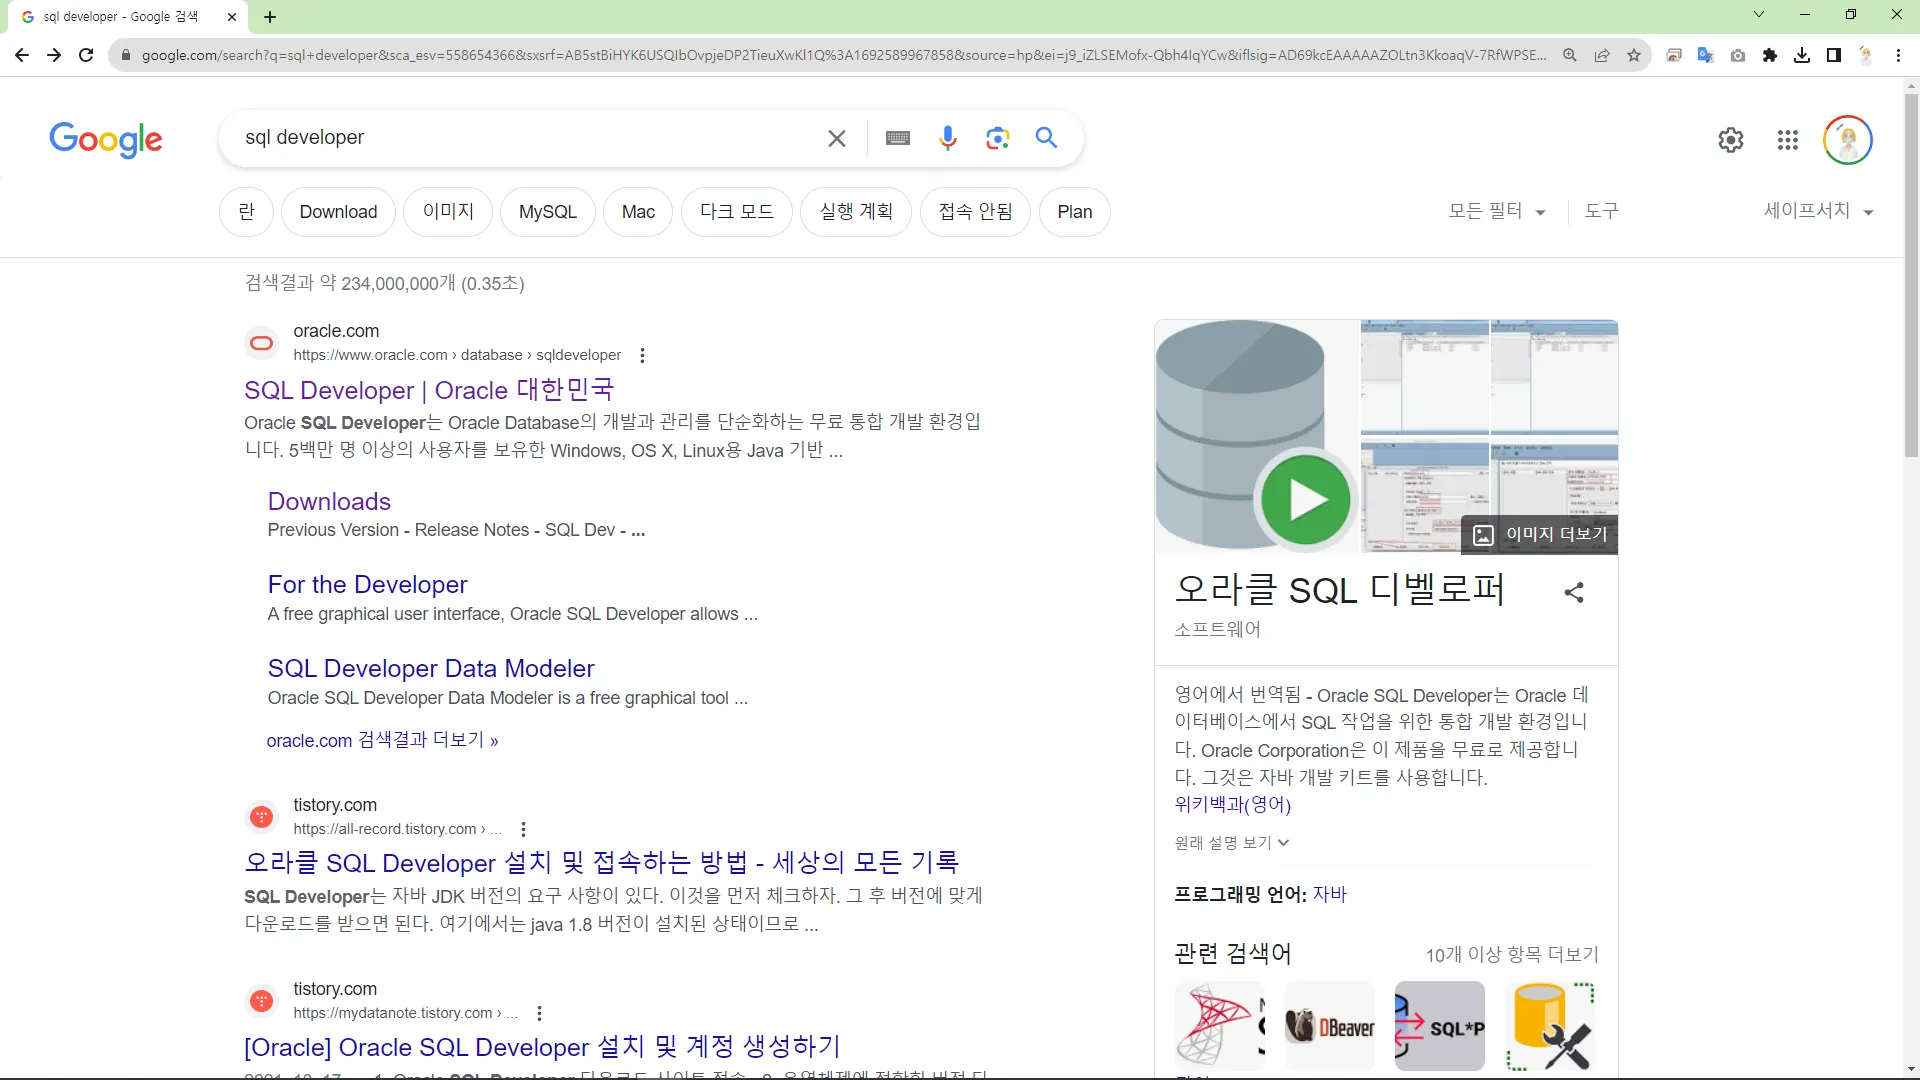The height and width of the screenshot is (1080, 1920).
Task: Select the MySQL filter chip
Action: click(x=547, y=212)
